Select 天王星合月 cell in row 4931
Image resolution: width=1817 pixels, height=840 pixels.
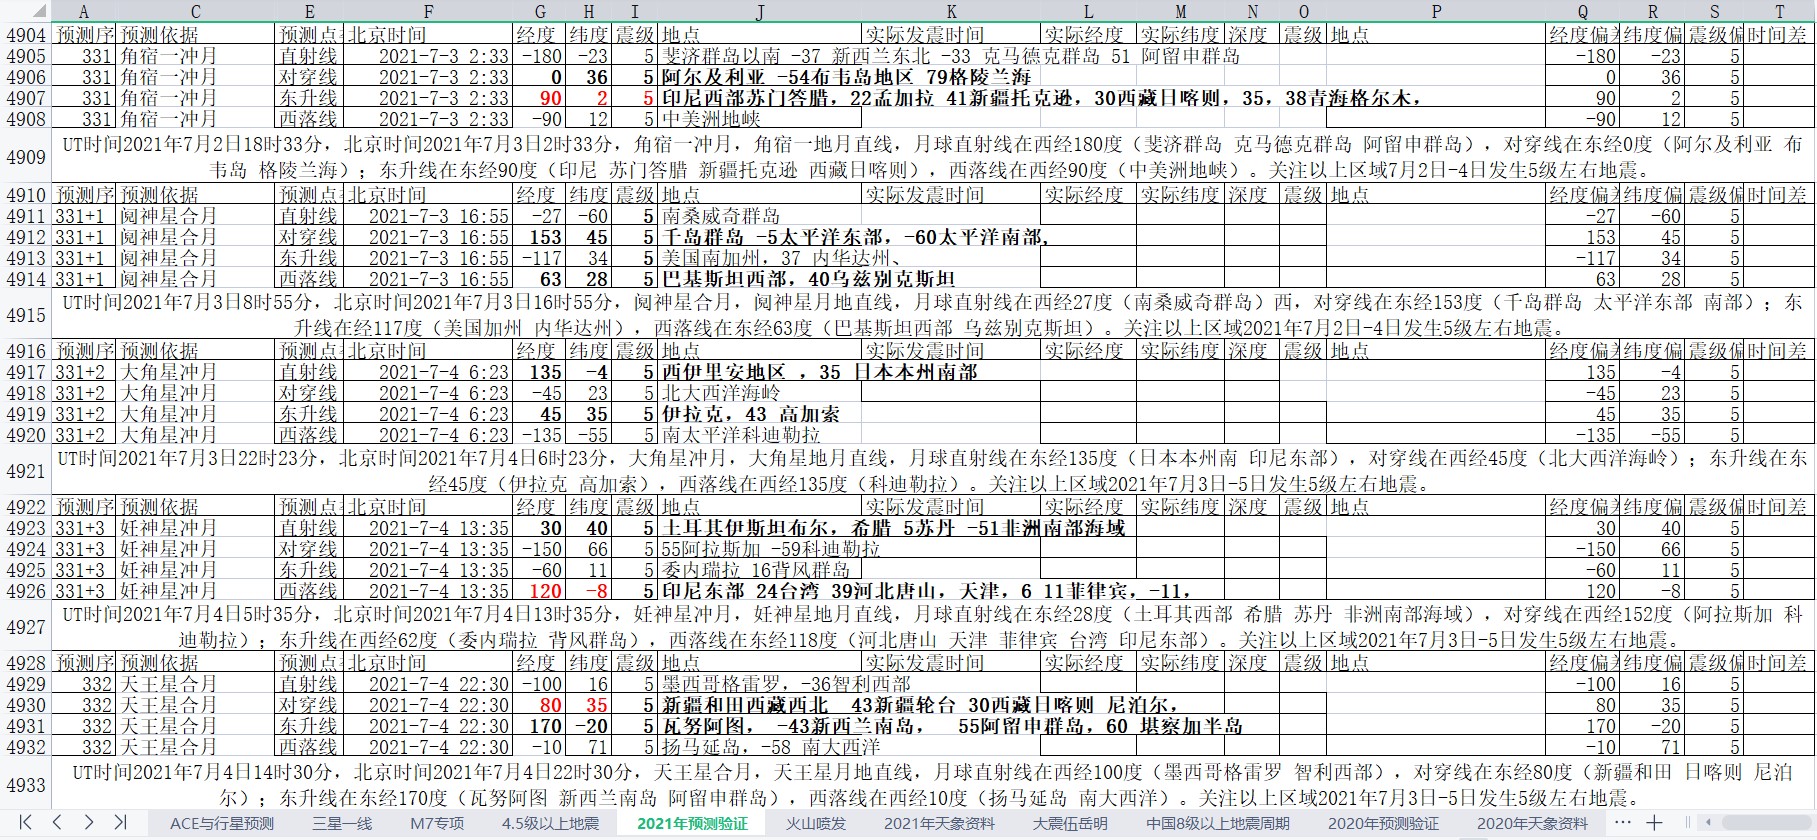(195, 726)
